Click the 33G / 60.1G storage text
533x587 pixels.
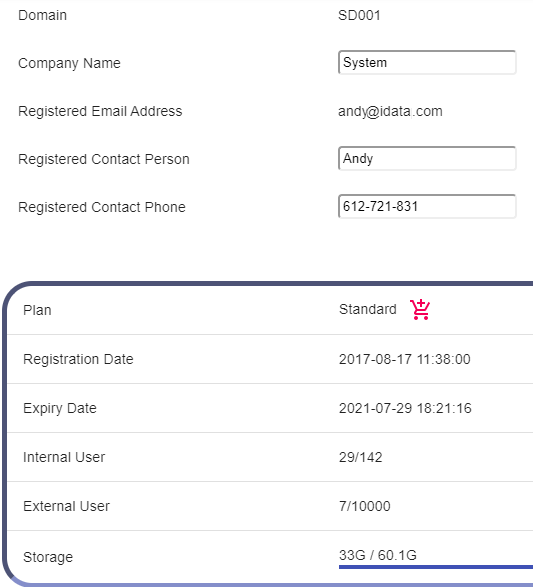378,555
